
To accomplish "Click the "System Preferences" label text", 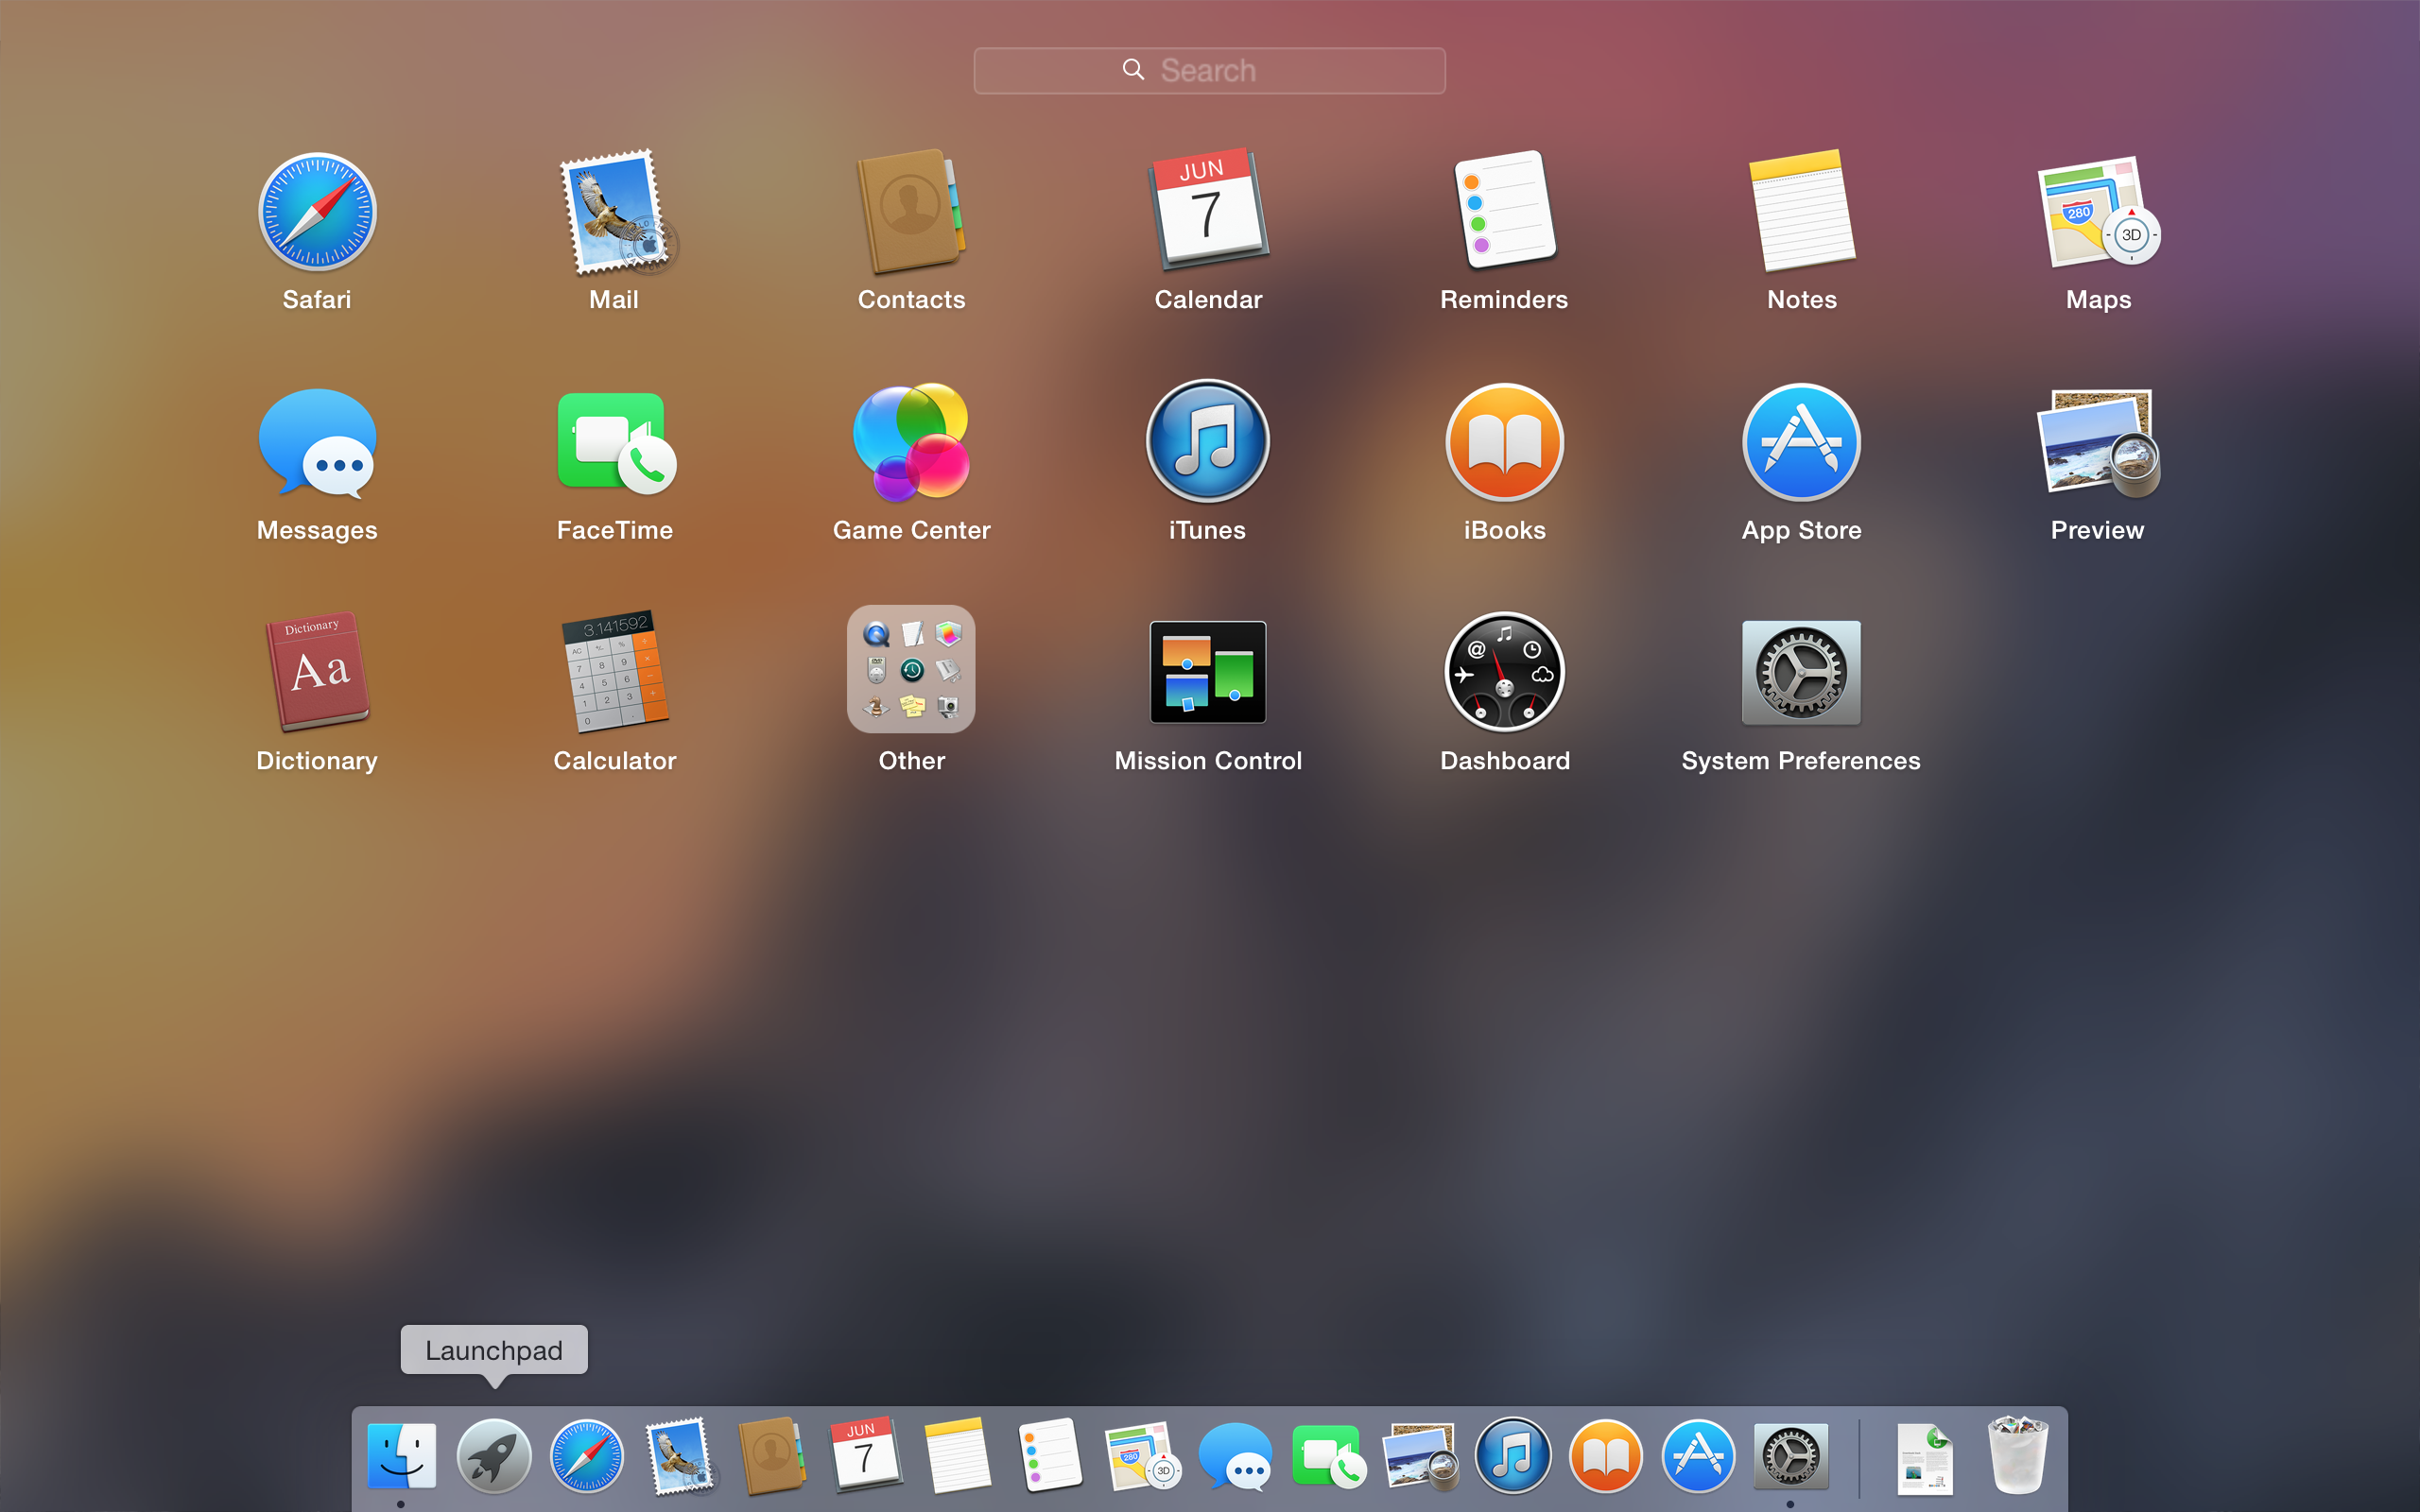I will 1801,761.
